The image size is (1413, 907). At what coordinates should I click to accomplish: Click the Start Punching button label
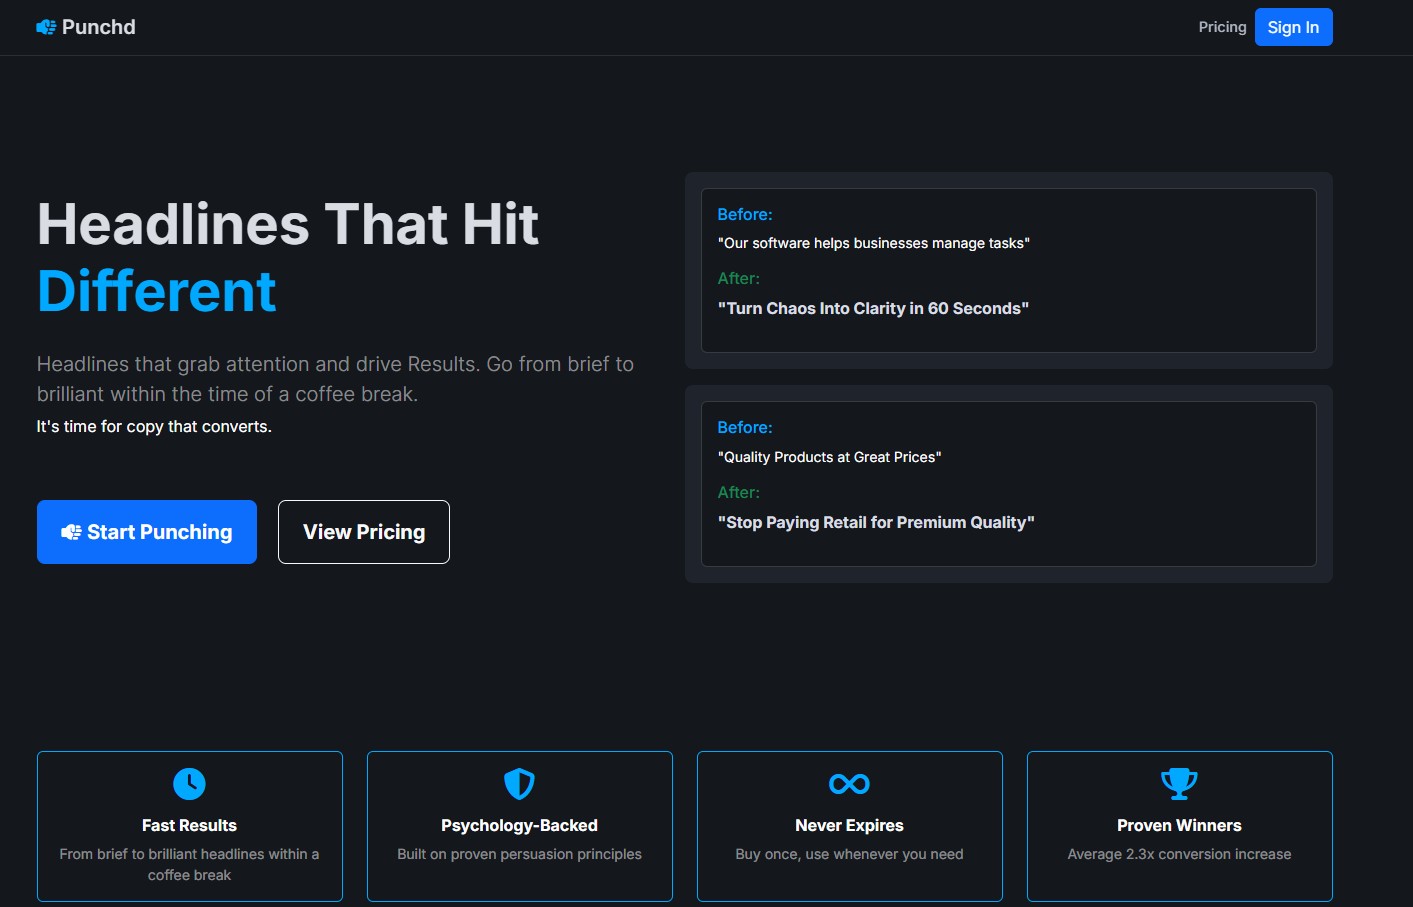[x=160, y=532]
